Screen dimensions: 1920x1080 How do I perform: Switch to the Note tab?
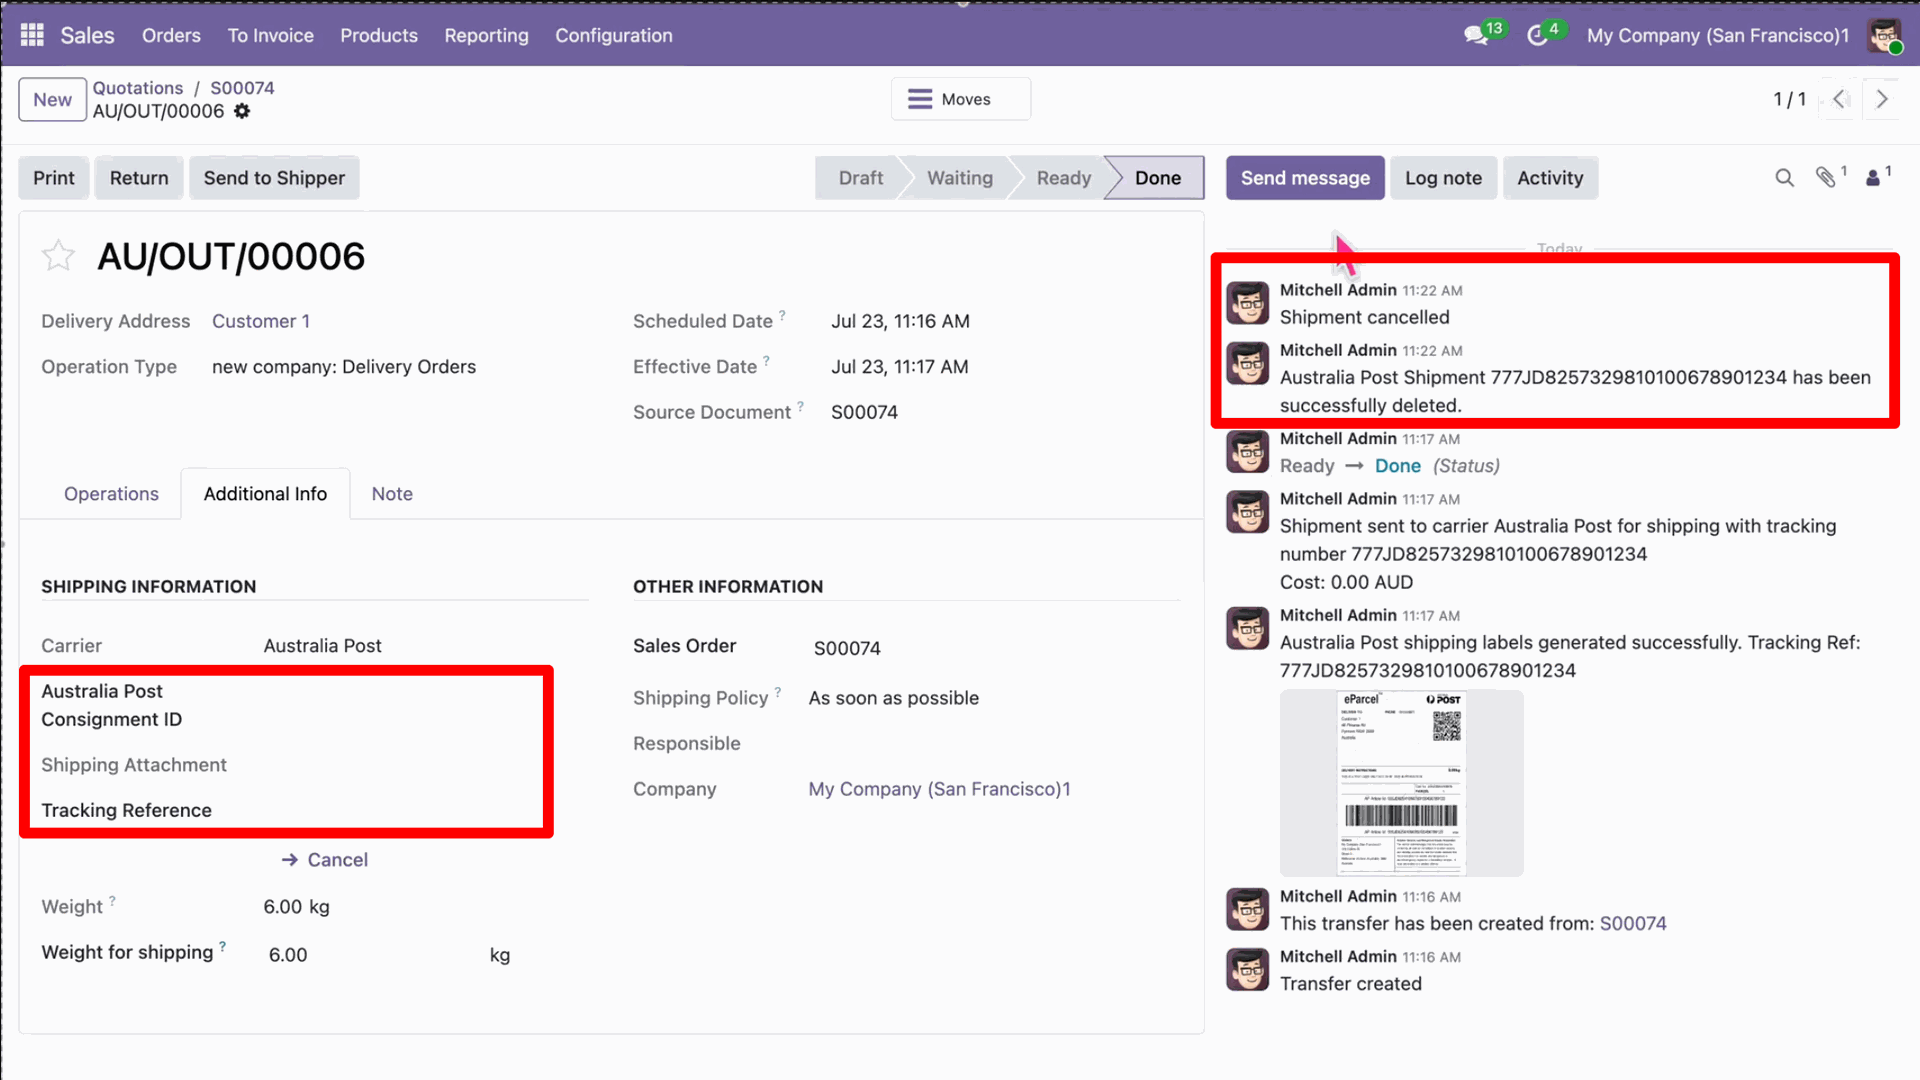pyautogui.click(x=392, y=494)
